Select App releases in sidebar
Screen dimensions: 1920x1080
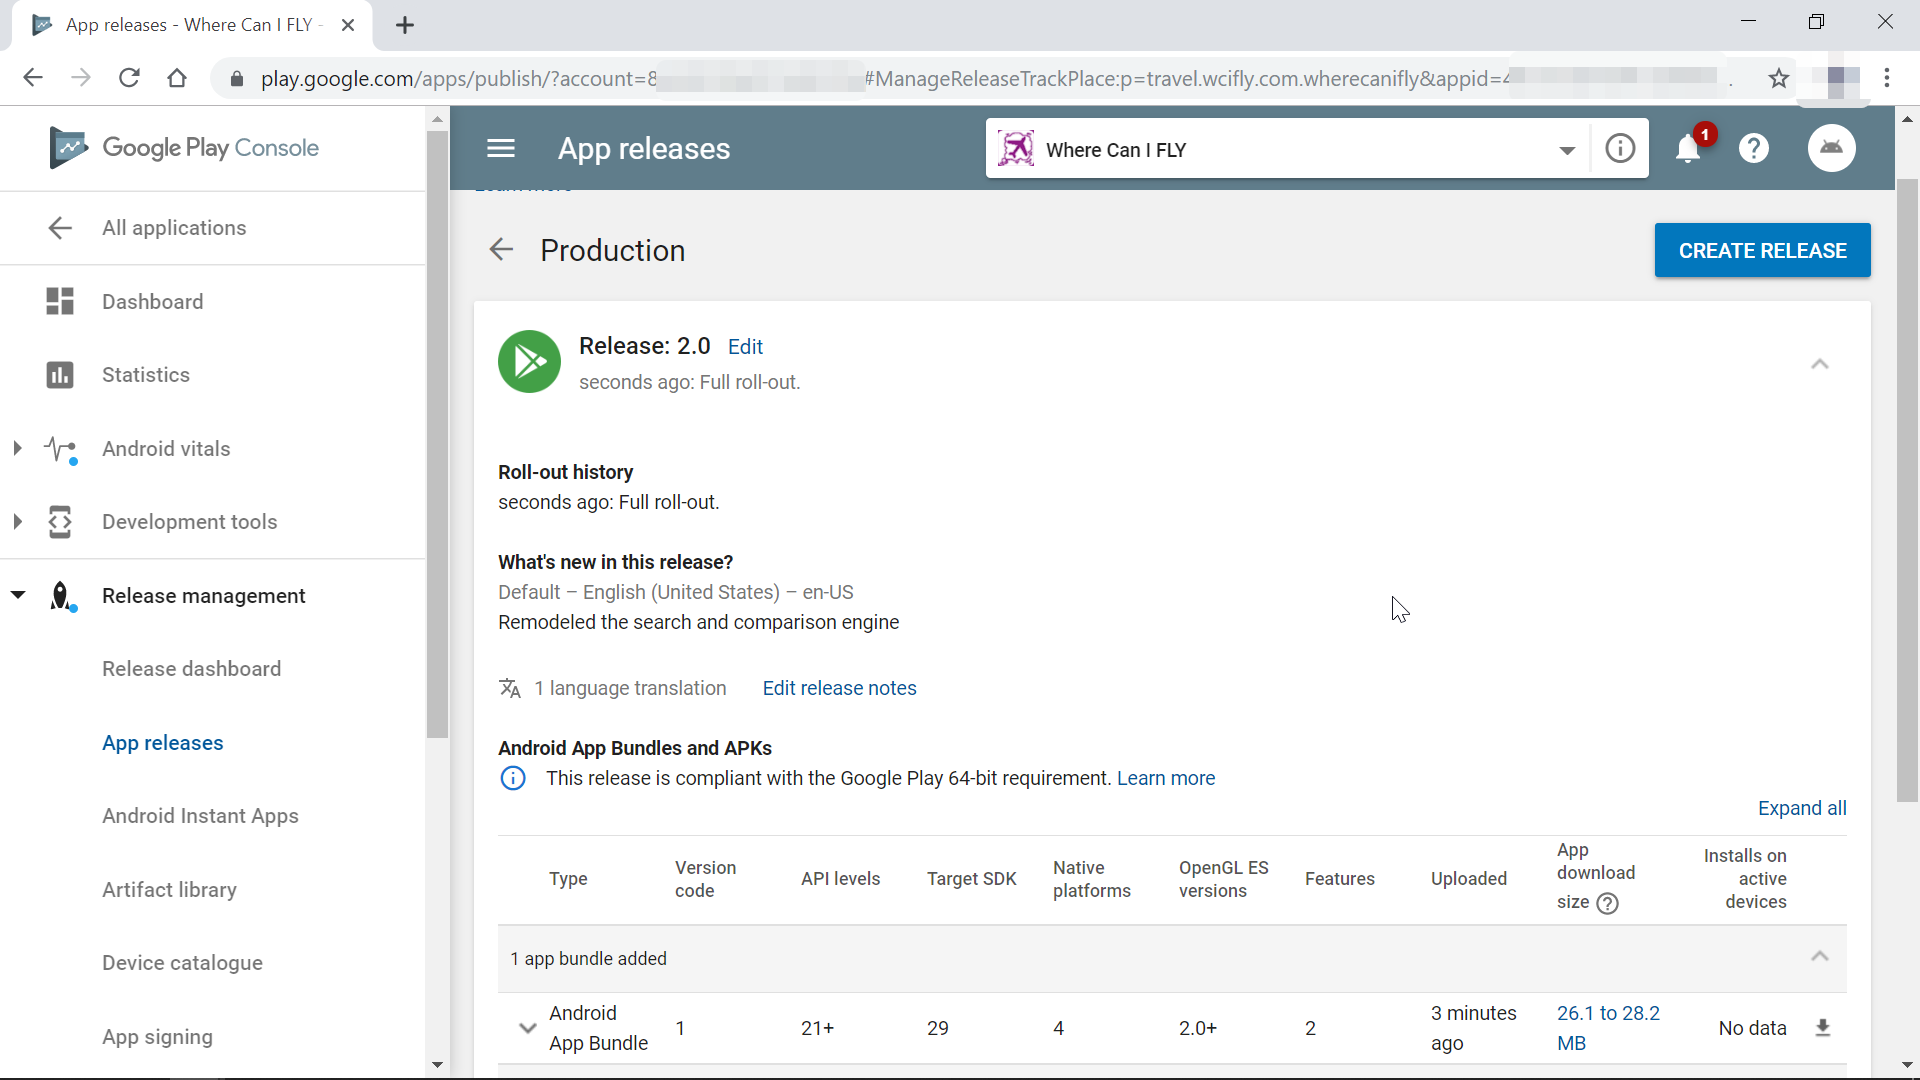(163, 743)
